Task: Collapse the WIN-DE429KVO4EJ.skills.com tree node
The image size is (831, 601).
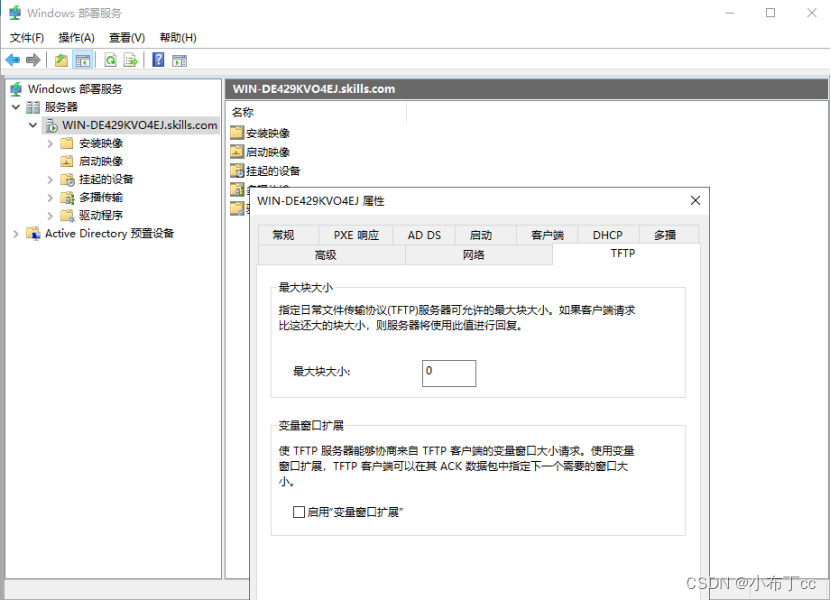Action: pos(33,125)
